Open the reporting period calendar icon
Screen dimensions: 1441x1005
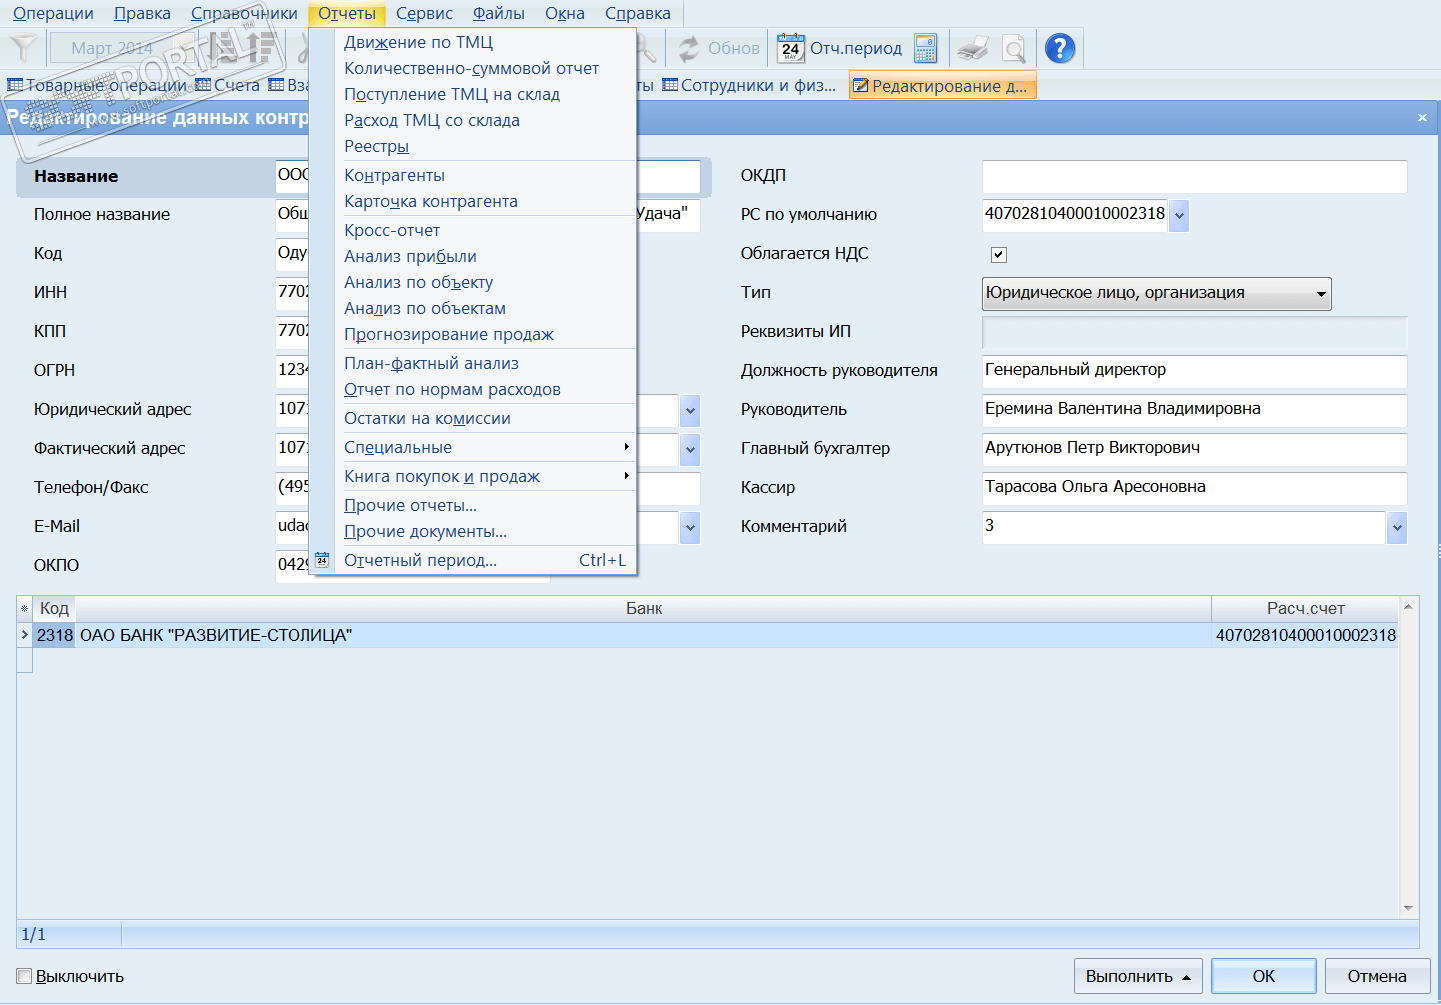[791, 48]
